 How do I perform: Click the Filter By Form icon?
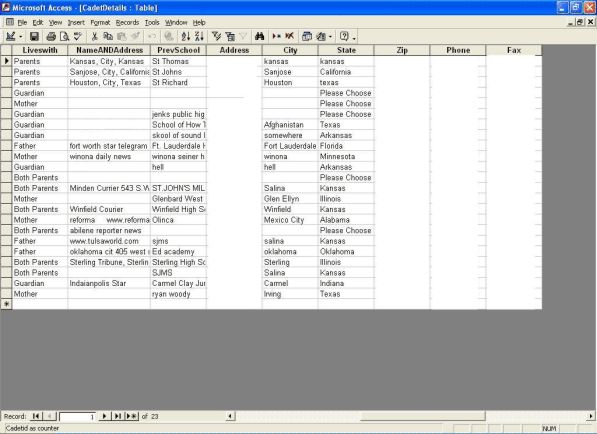coord(230,37)
